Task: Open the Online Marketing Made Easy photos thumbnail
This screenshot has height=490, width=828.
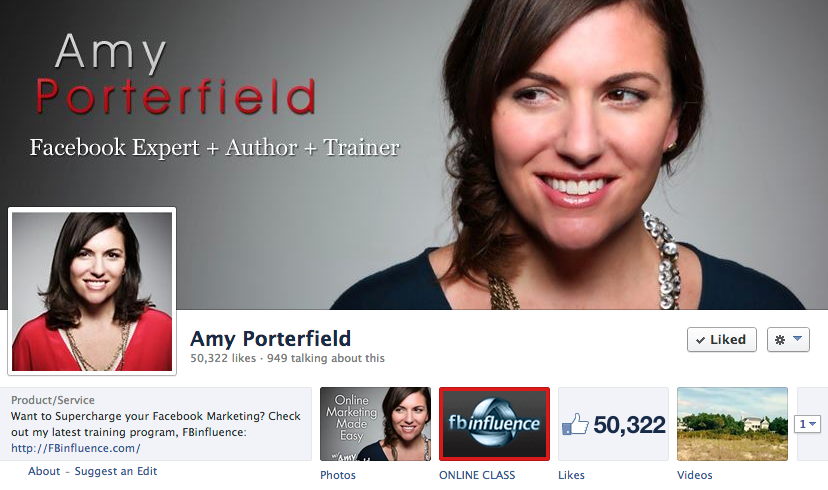Action: [375, 424]
